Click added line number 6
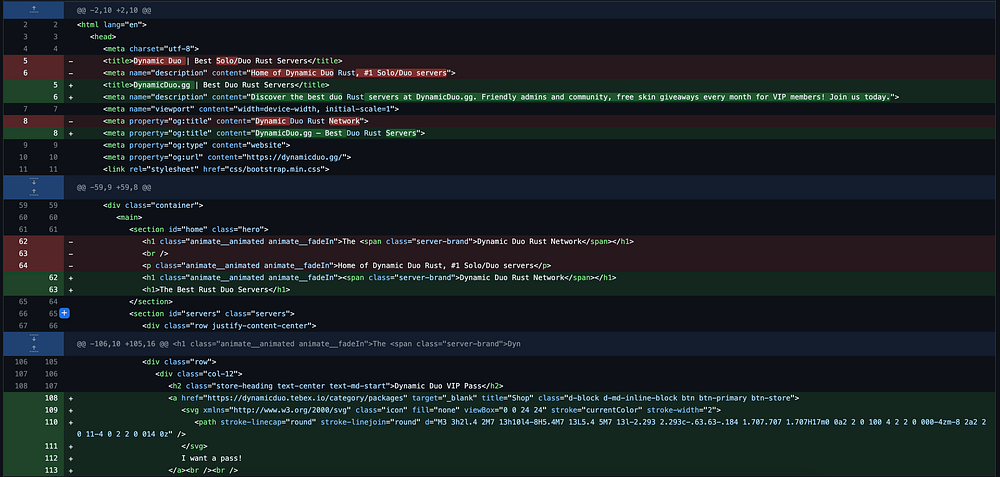Viewport: 1000px width, 477px height. click(x=55, y=98)
